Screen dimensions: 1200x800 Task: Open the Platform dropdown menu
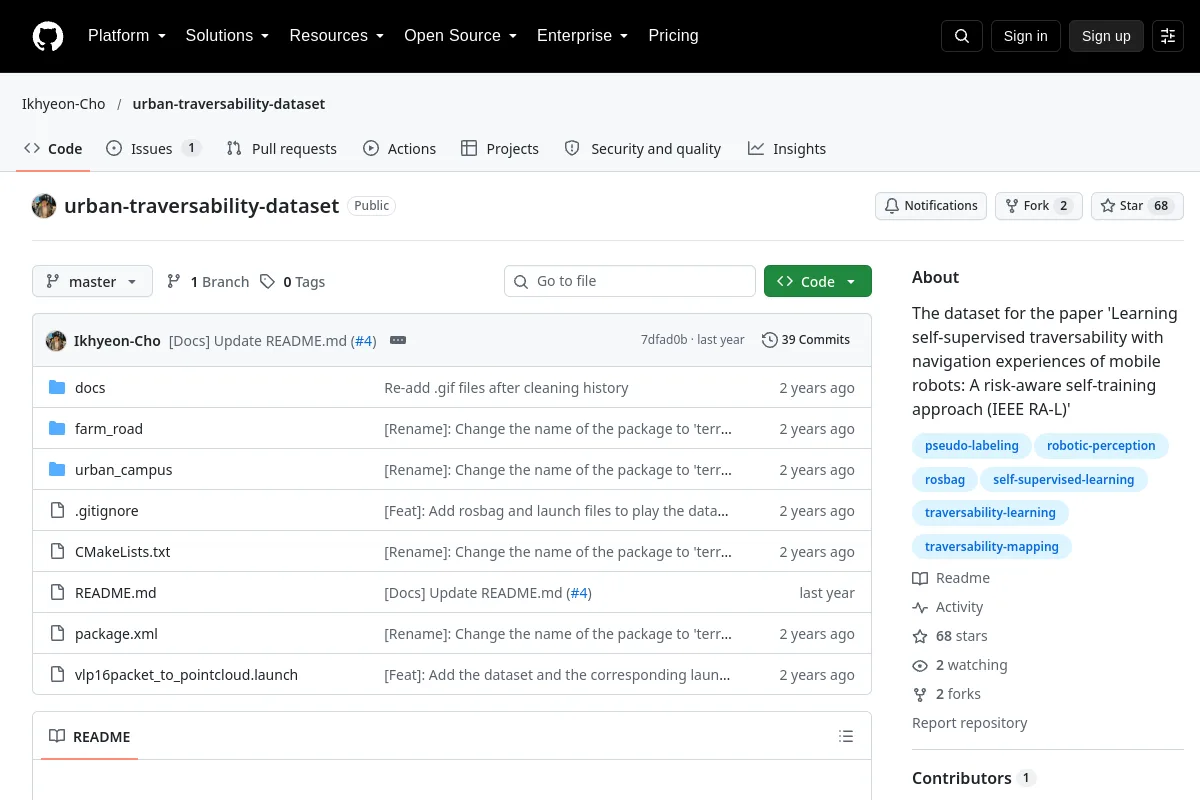pyautogui.click(x=126, y=36)
